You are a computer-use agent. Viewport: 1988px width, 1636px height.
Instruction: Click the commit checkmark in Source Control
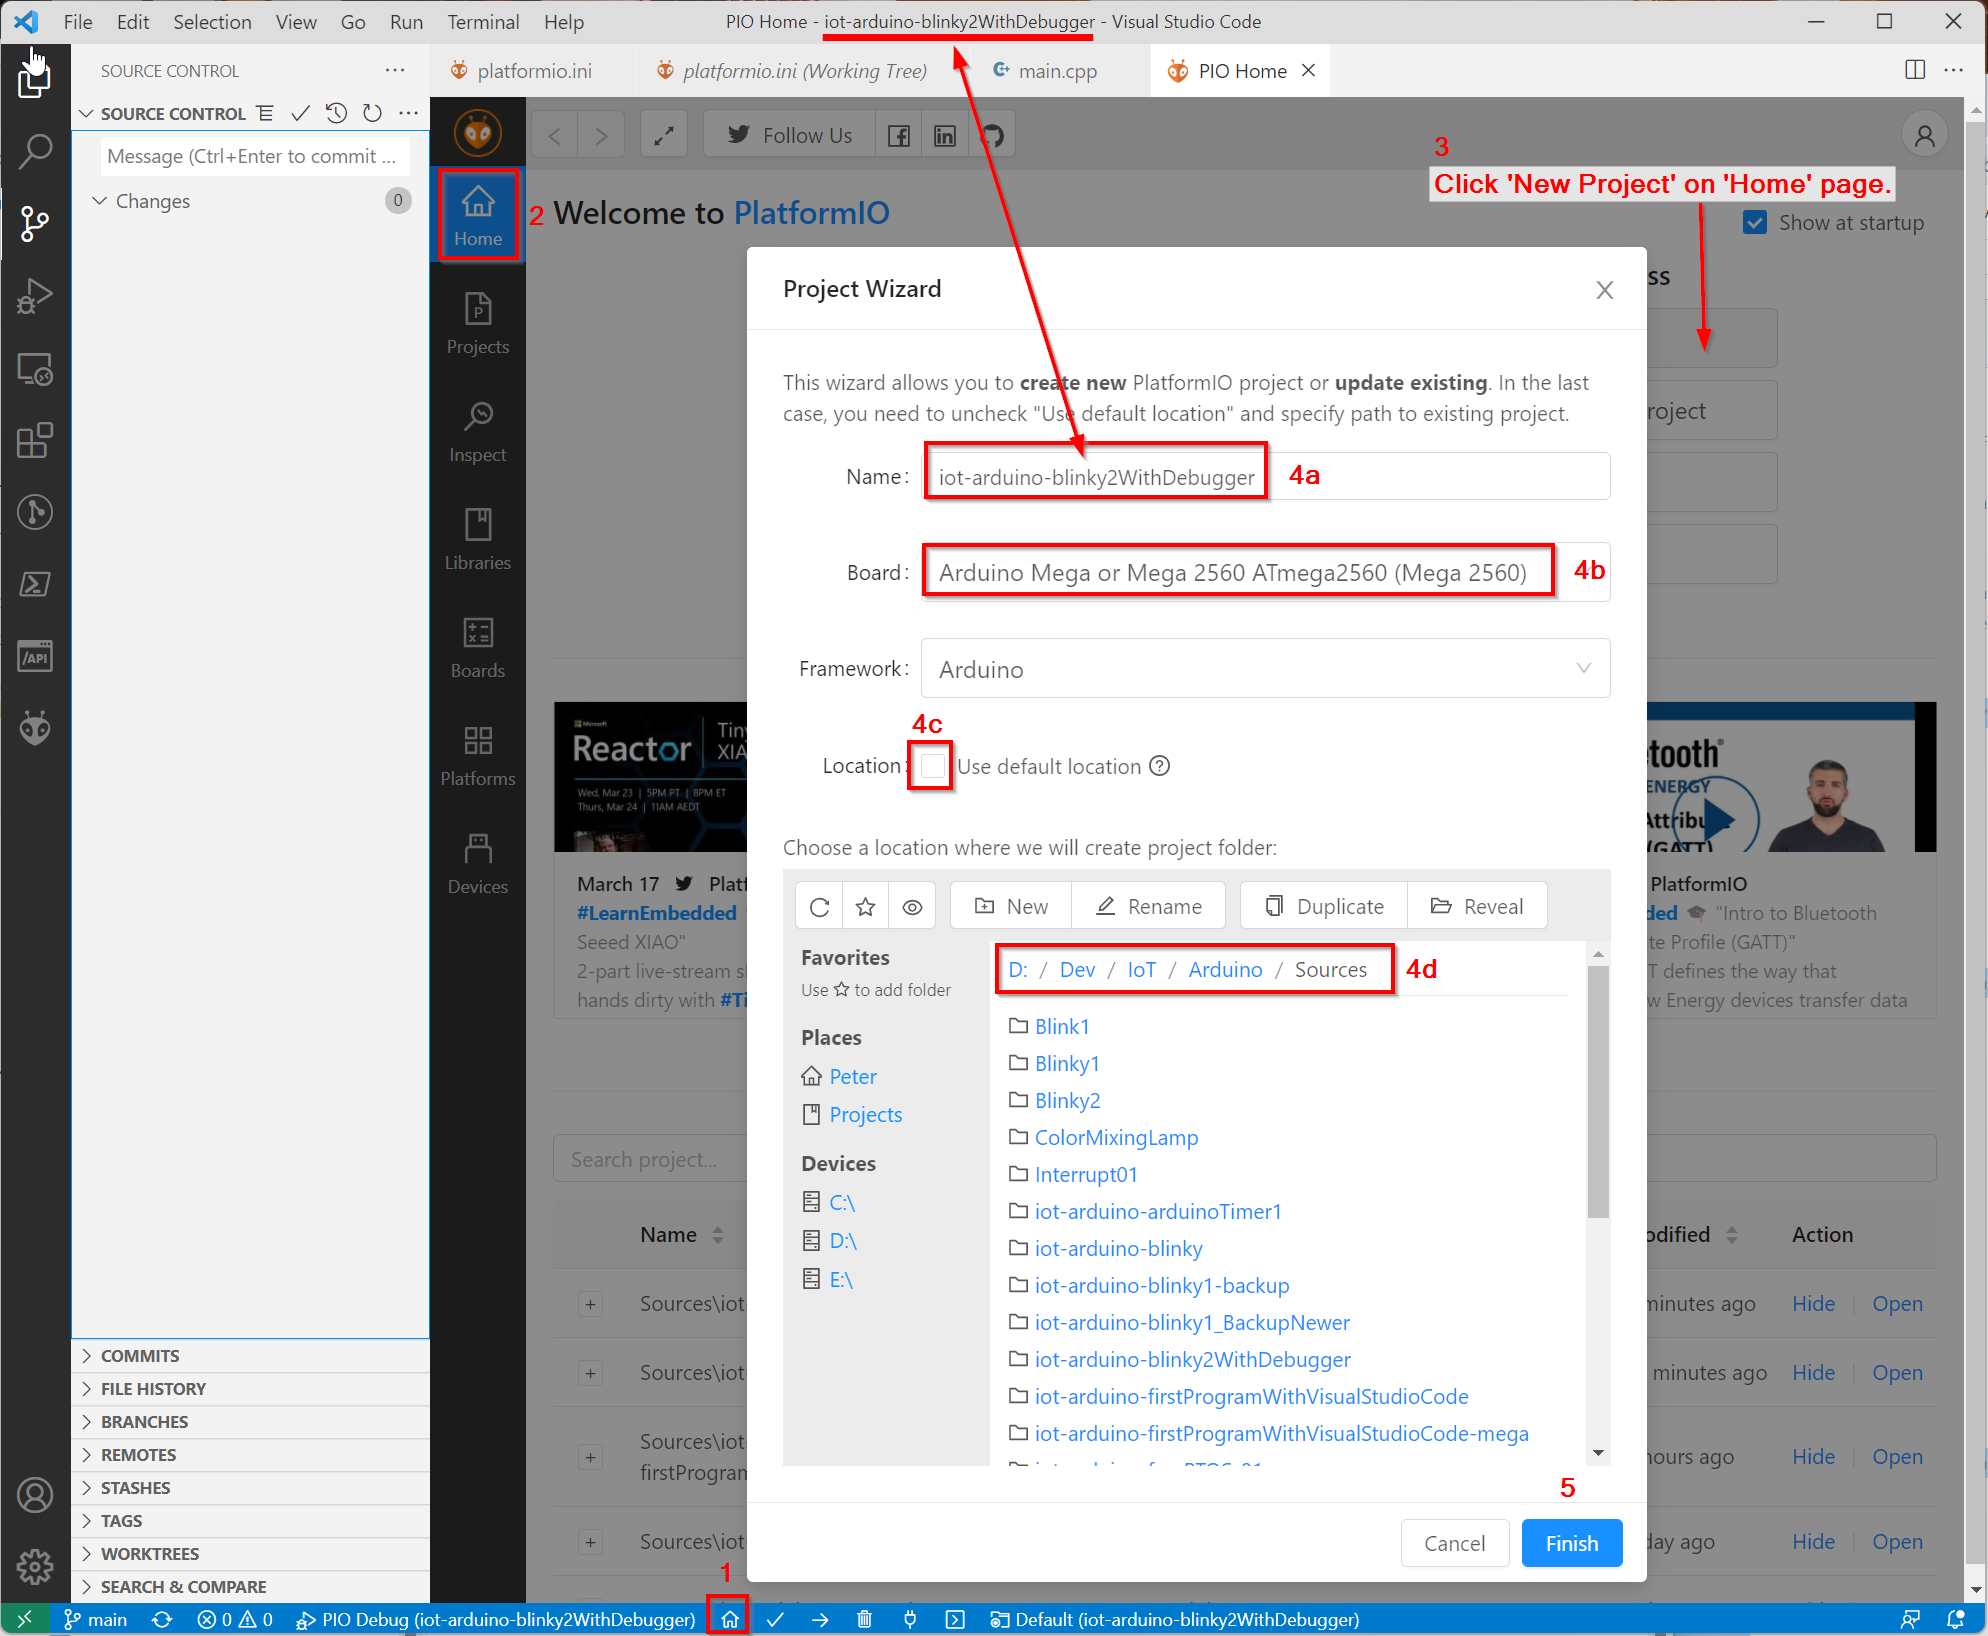coord(300,113)
